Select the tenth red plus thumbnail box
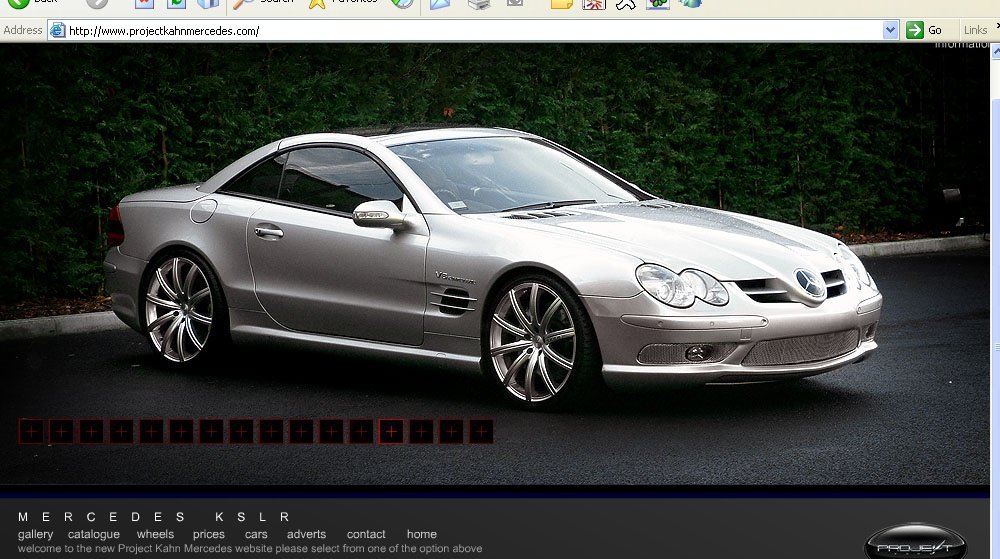Image resolution: width=1000 pixels, height=559 pixels. tap(301, 432)
